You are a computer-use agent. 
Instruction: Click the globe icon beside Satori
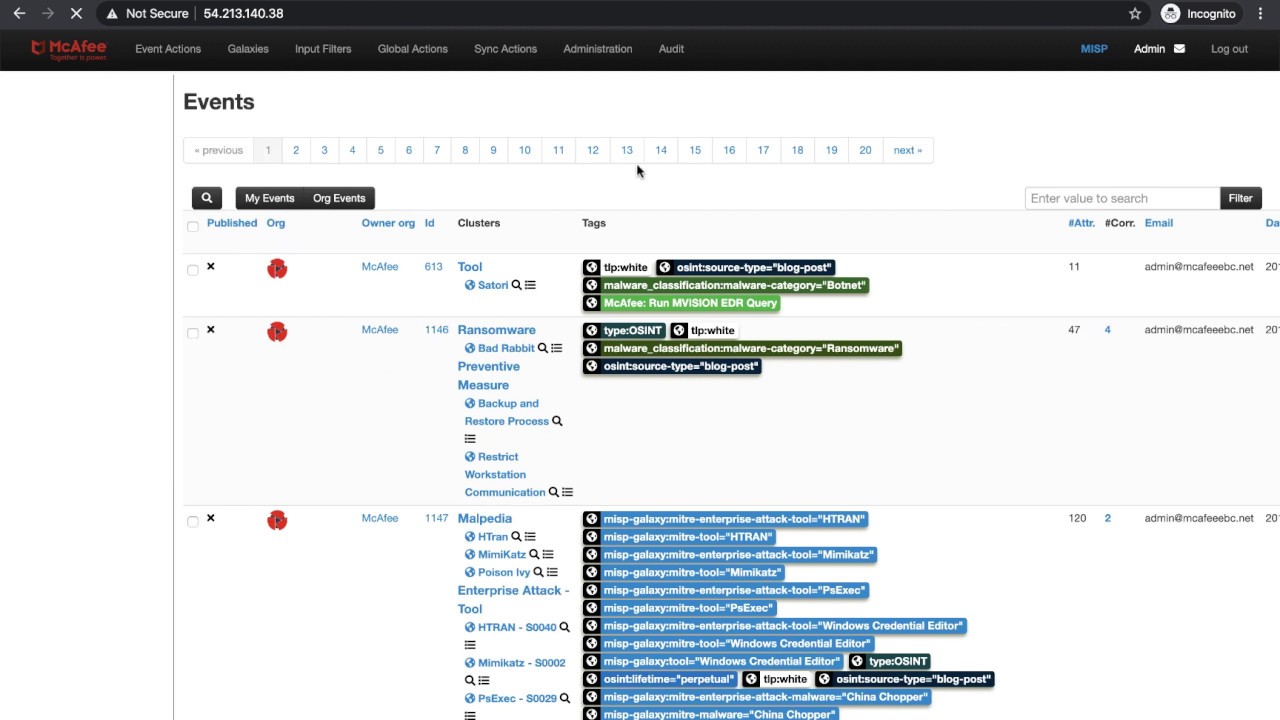(470, 285)
